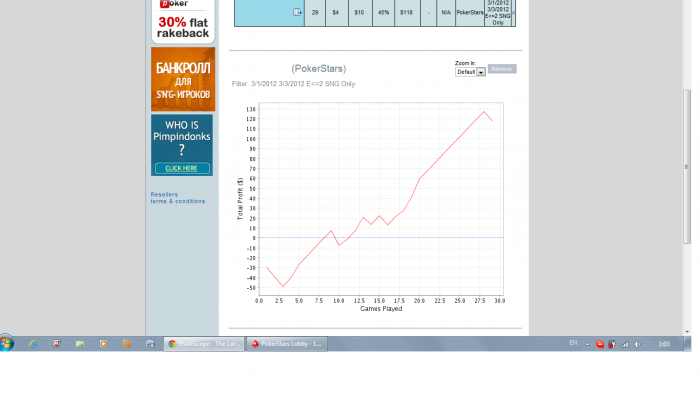Click the small X at the stats row end
The width and height of the screenshot is (700, 394).
[513, 12]
